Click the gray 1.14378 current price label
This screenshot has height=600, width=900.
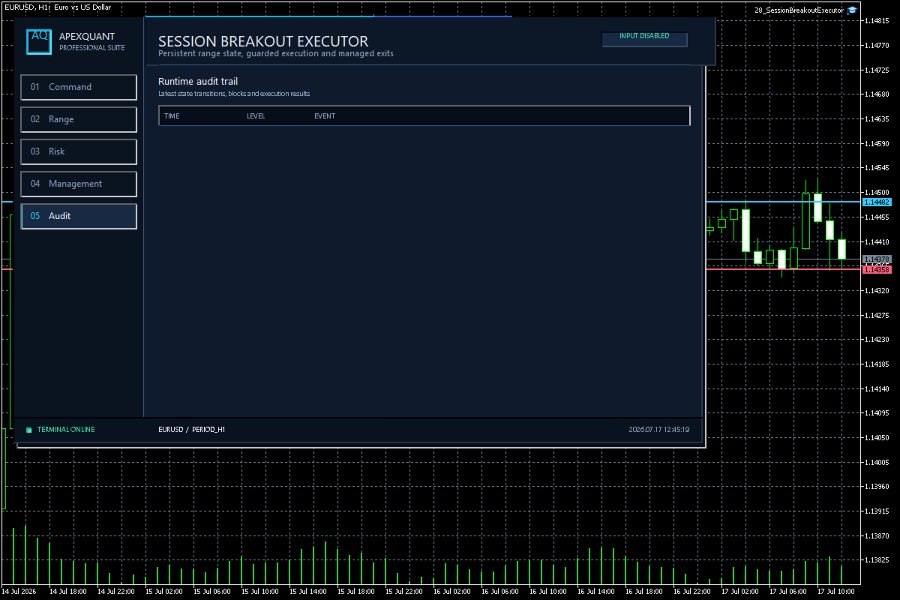click(x=876, y=260)
